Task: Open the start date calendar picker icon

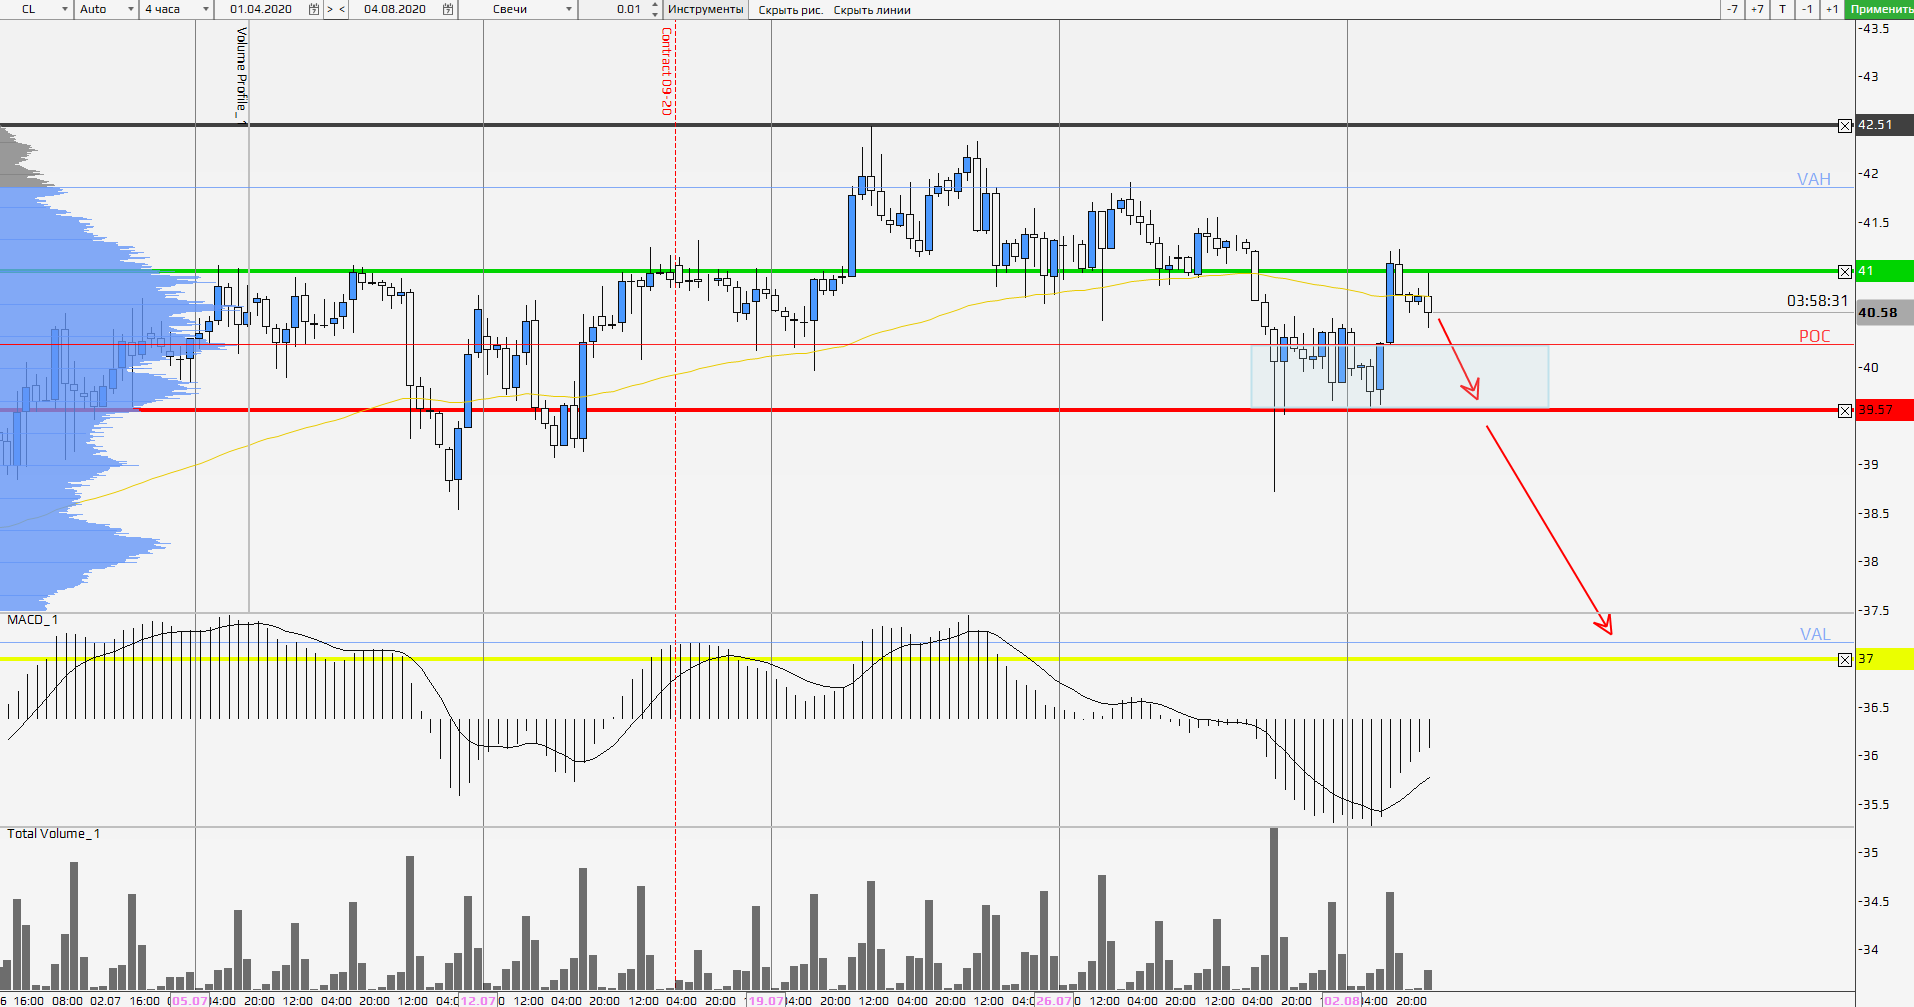Action: pyautogui.click(x=314, y=9)
